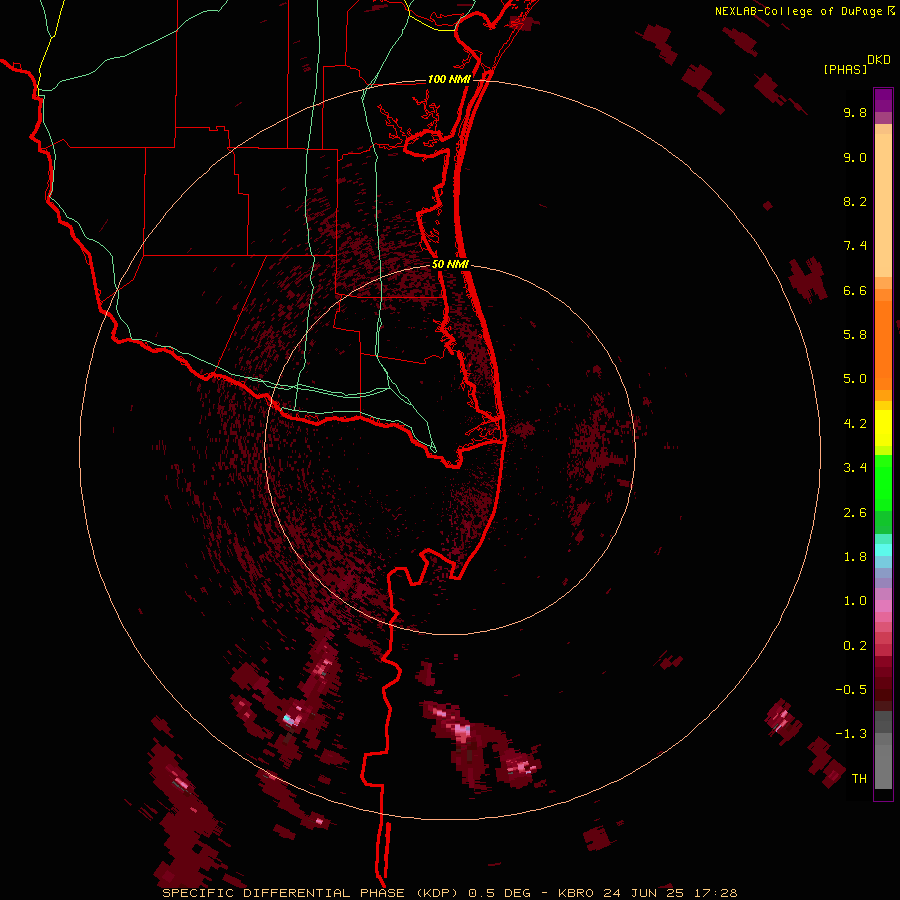Viewport: 900px width, 900px height.
Task: Click the 8.2 scale value
Action: pos(855,201)
